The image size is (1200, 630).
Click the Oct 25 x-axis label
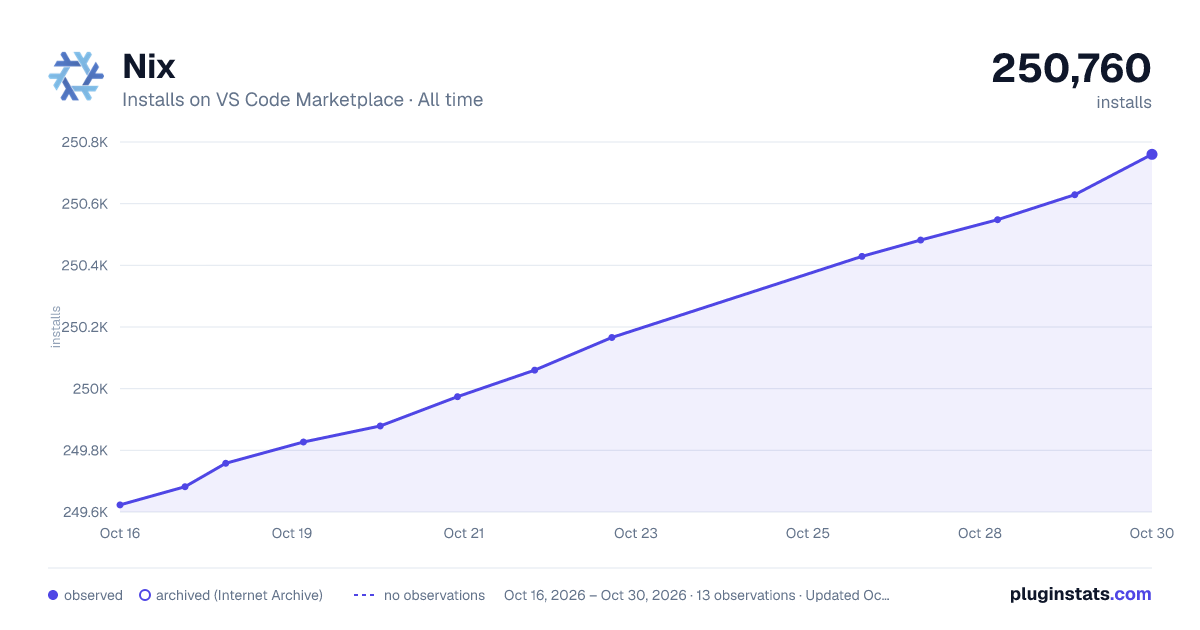(808, 533)
